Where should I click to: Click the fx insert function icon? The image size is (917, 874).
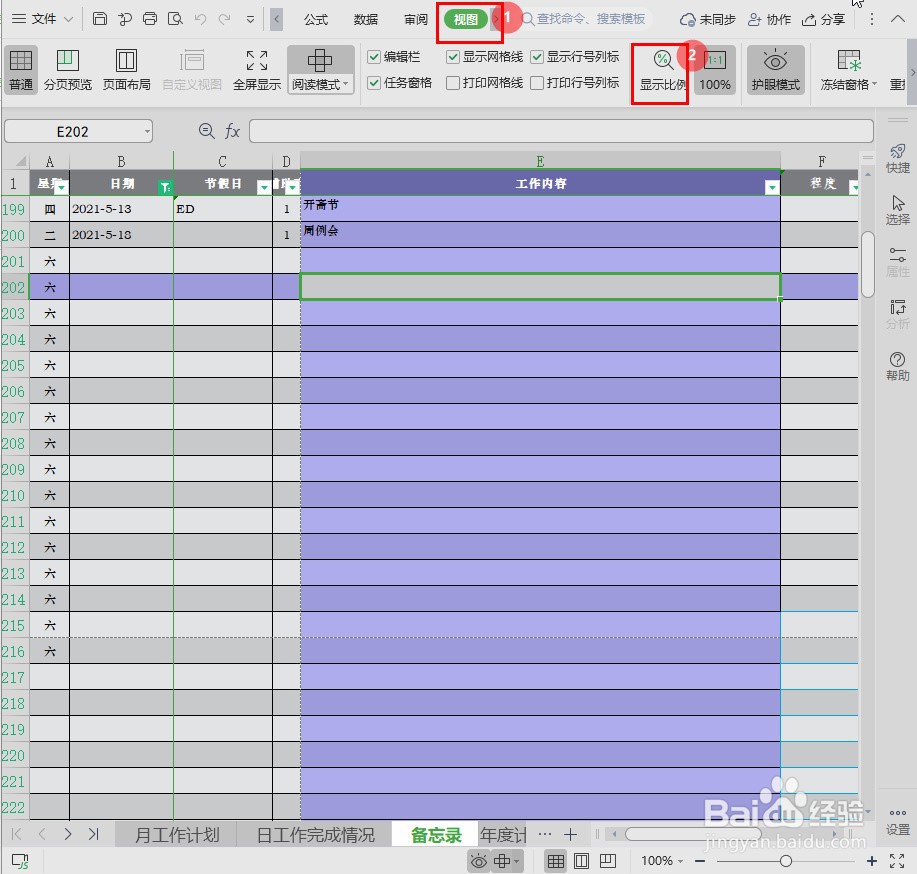point(232,131)
